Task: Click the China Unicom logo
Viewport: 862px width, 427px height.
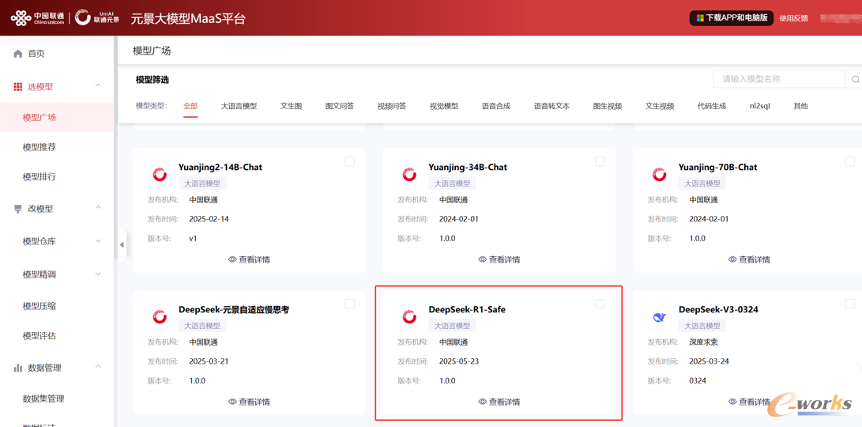Action: click(37, 18)
